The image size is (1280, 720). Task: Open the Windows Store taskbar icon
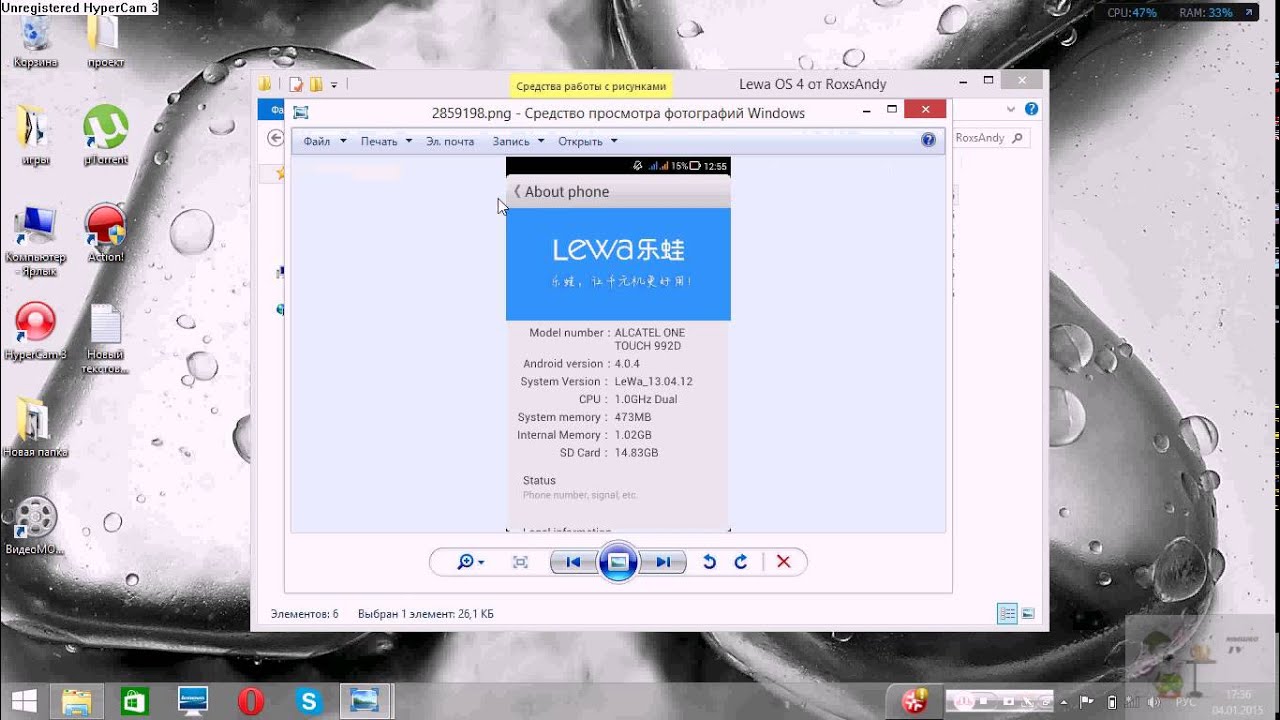coord(135,701)
